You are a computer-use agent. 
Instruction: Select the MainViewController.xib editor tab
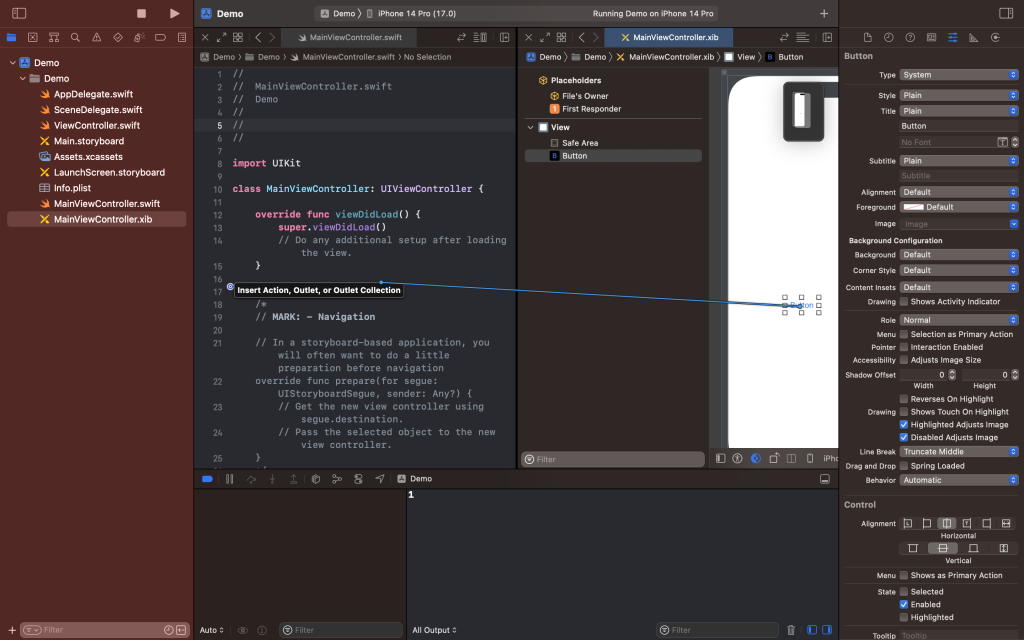pyautogui.click(x=669, y=37)
